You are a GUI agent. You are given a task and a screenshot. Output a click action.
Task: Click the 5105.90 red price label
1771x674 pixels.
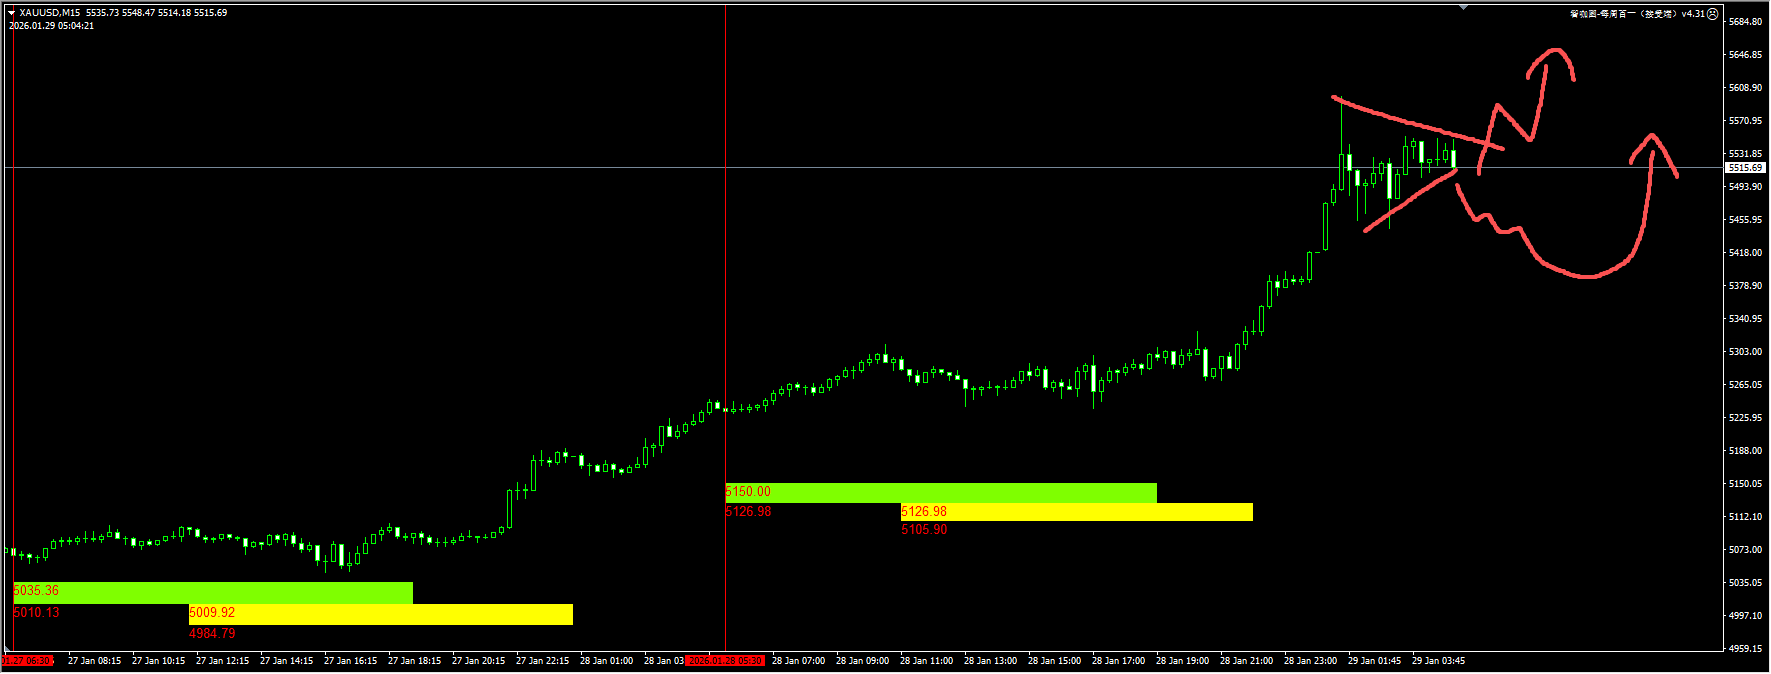(924, 530)
